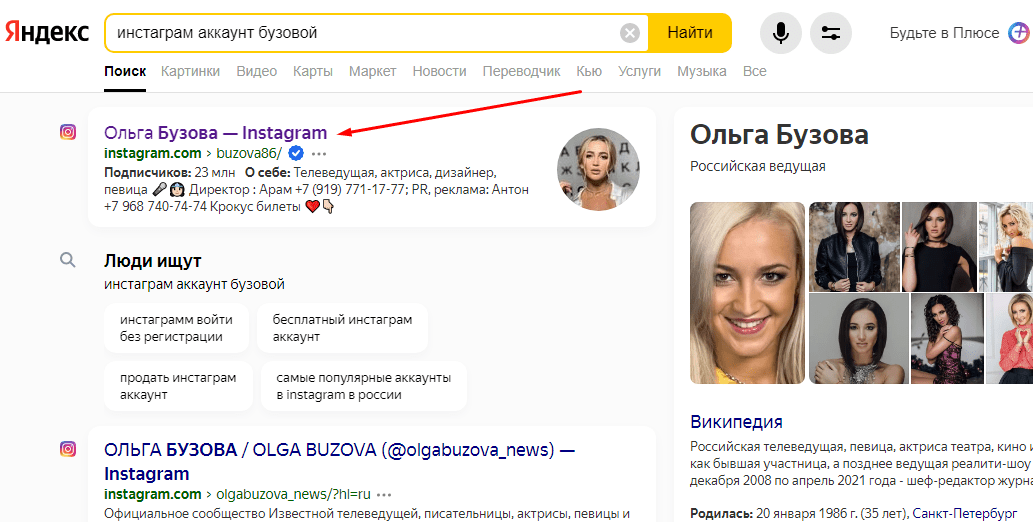Click the Plus subscription icon
Screen dimensions: 1033x522
click(1019, 33)
